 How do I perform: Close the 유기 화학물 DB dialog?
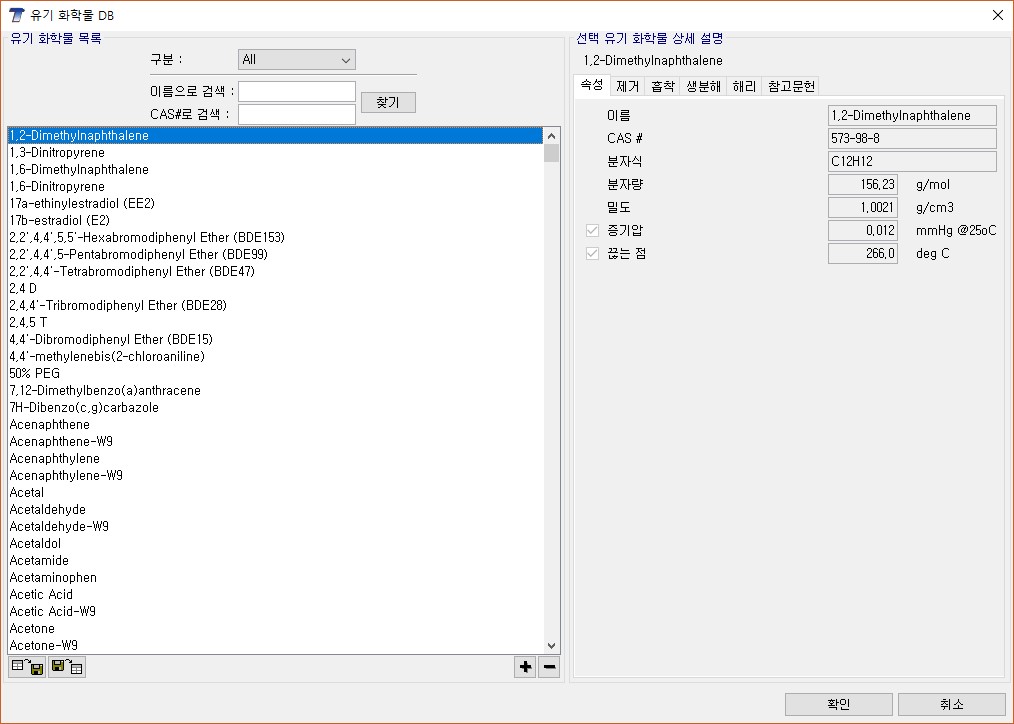tap(997, 15)
